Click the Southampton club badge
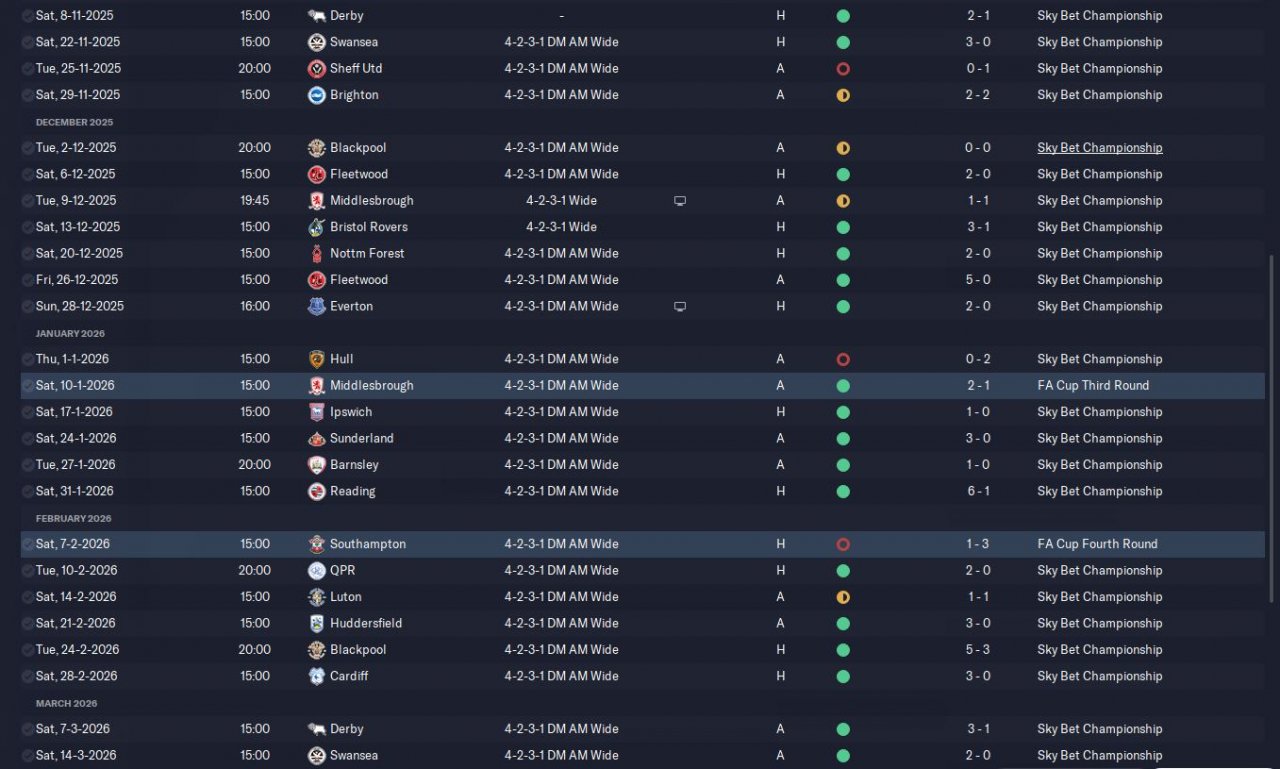 click(316, 544)
